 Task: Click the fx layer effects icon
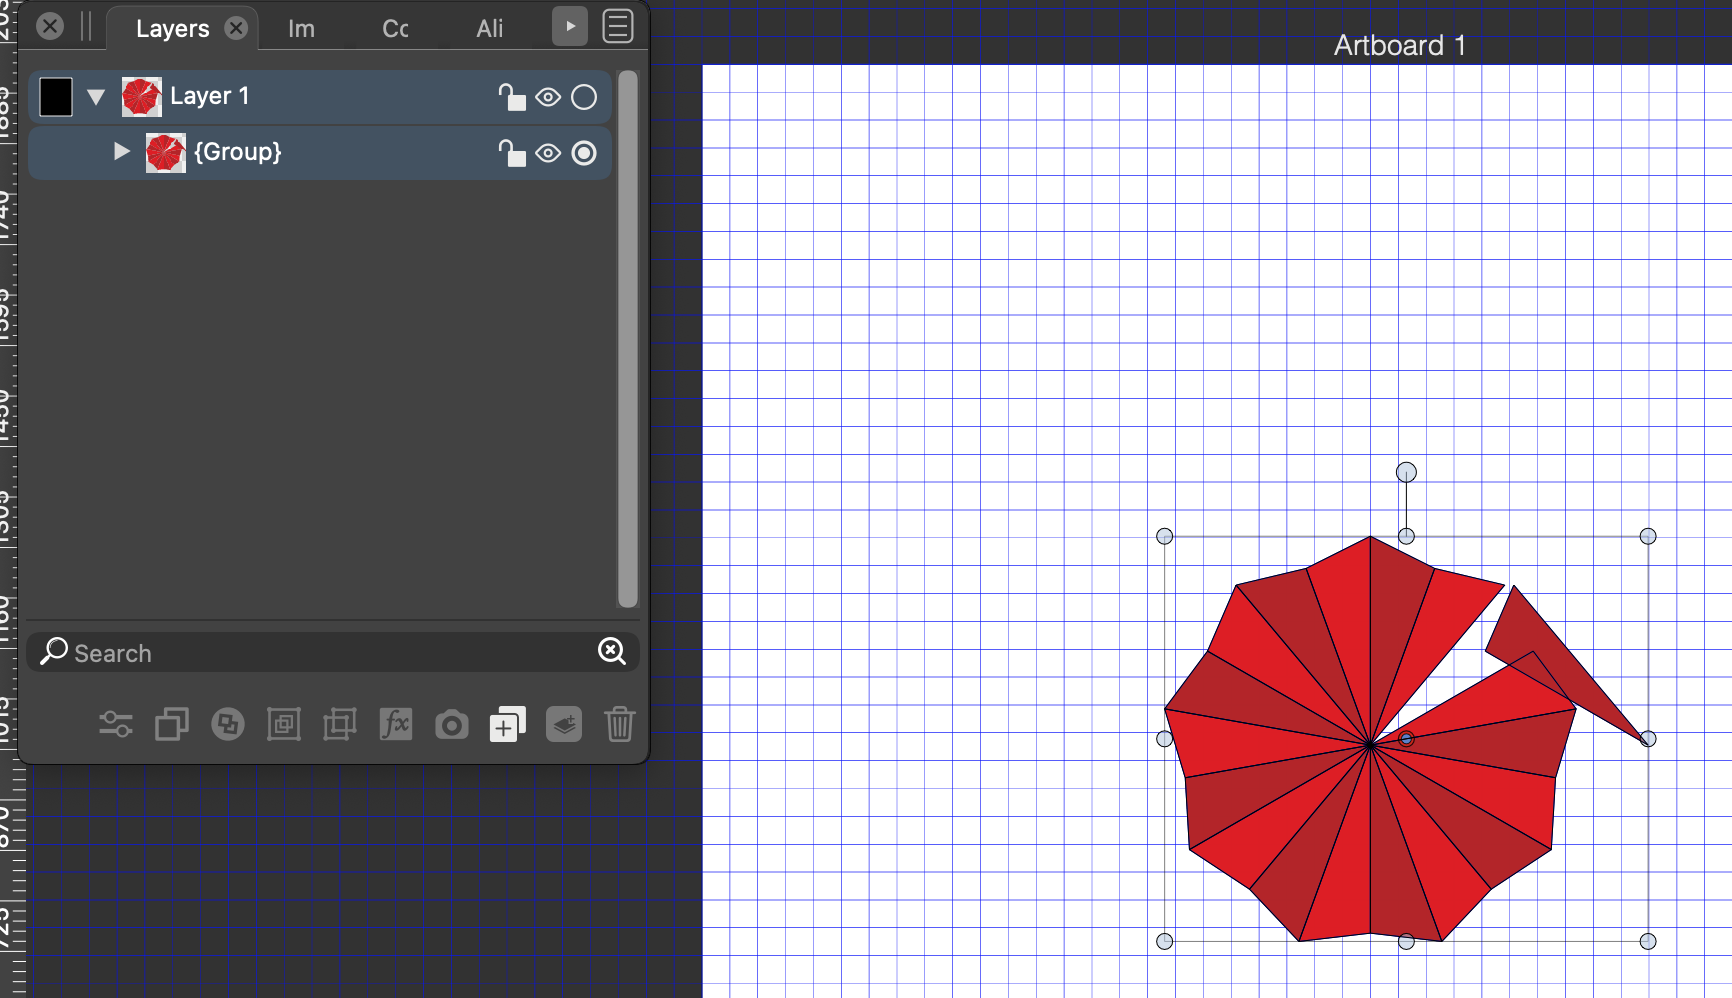coord(395,724)
